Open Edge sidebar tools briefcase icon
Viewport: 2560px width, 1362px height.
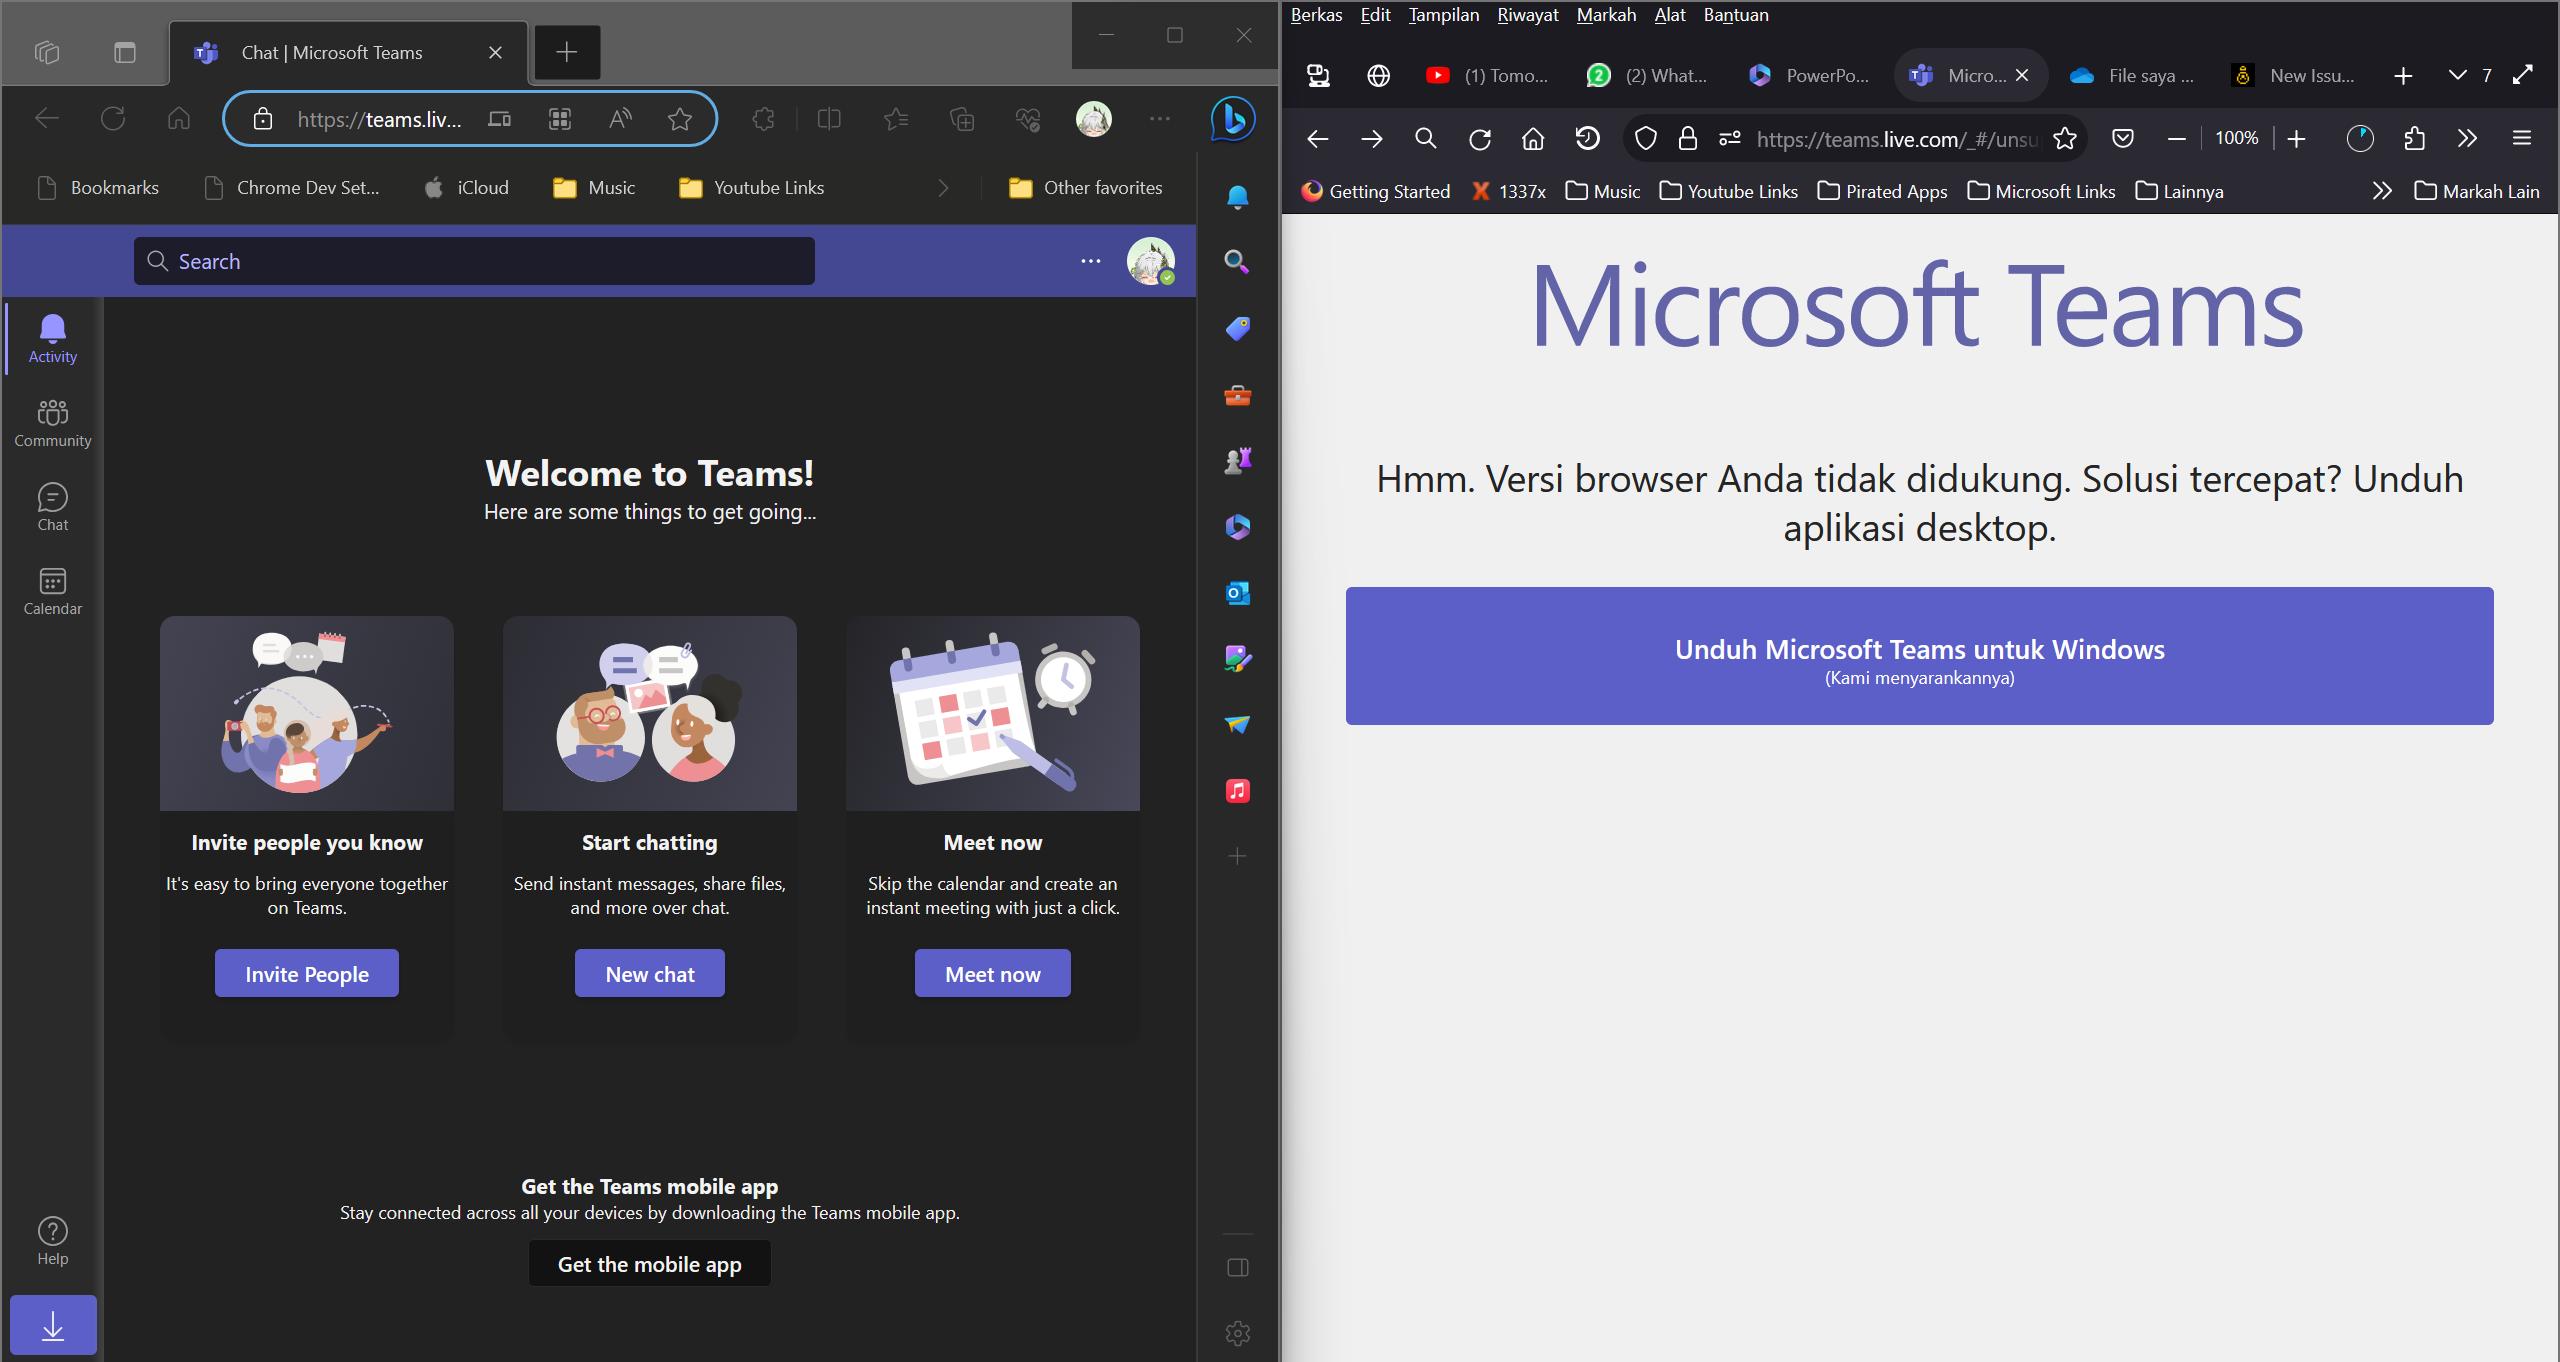(1237, 395)
